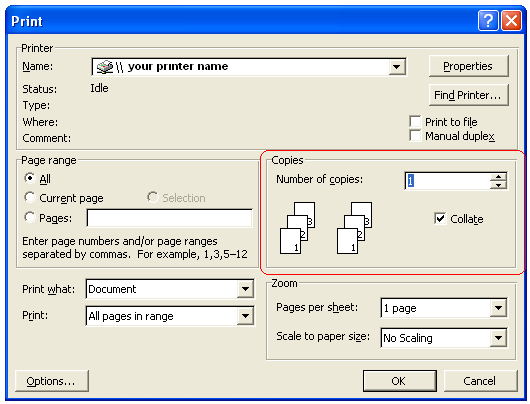This screenshot has height=404, width=530.
Task: Click the first collated pages illustration
Action: [297, 228]
